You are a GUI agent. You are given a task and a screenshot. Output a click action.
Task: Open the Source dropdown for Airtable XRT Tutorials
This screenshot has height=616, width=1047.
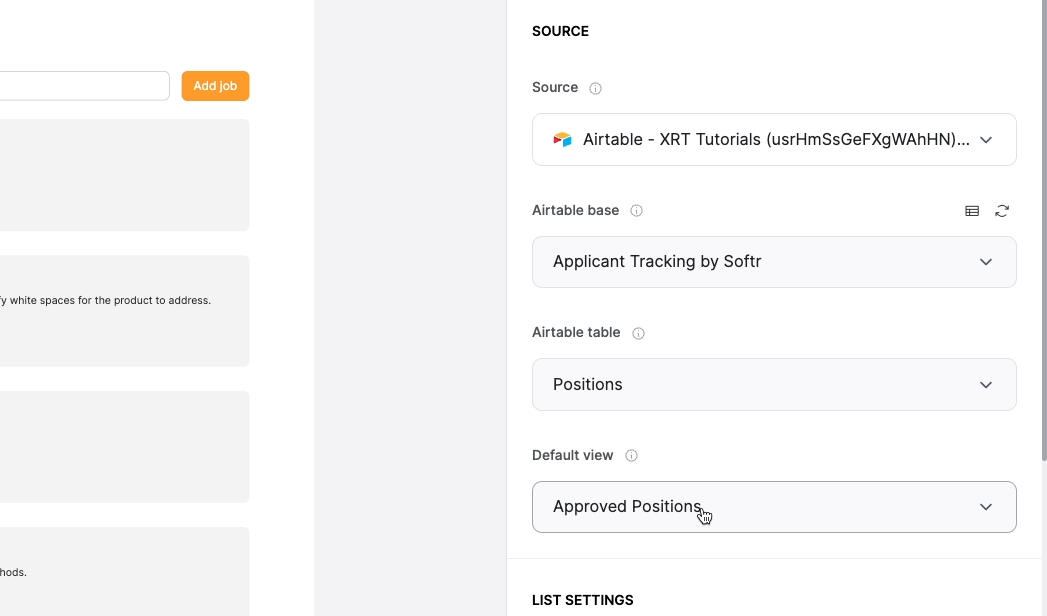pos(774,139)
